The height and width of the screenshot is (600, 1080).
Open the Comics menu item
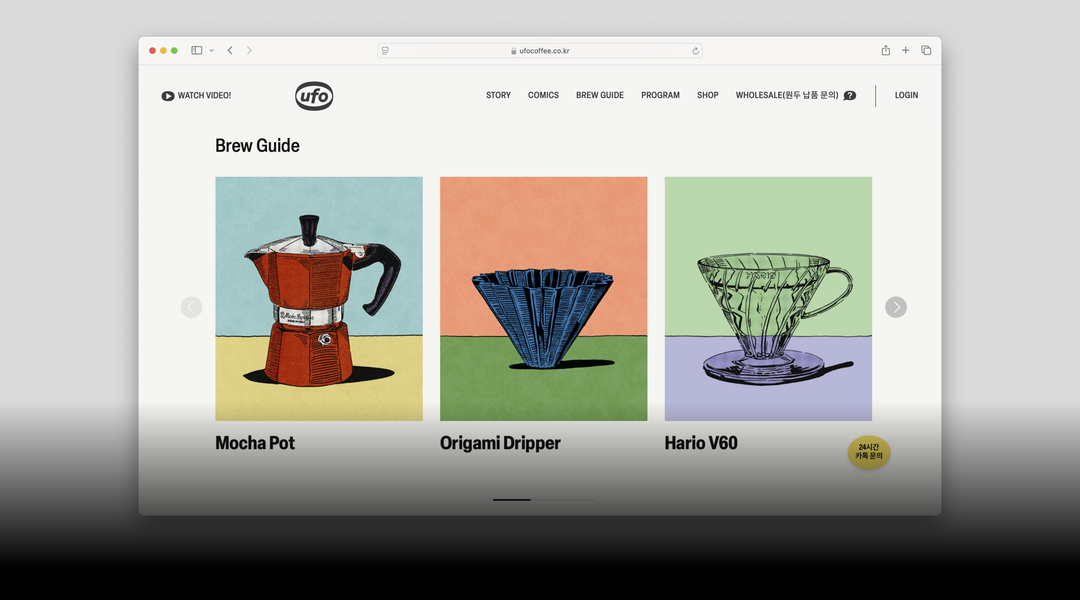pos(543,95)
